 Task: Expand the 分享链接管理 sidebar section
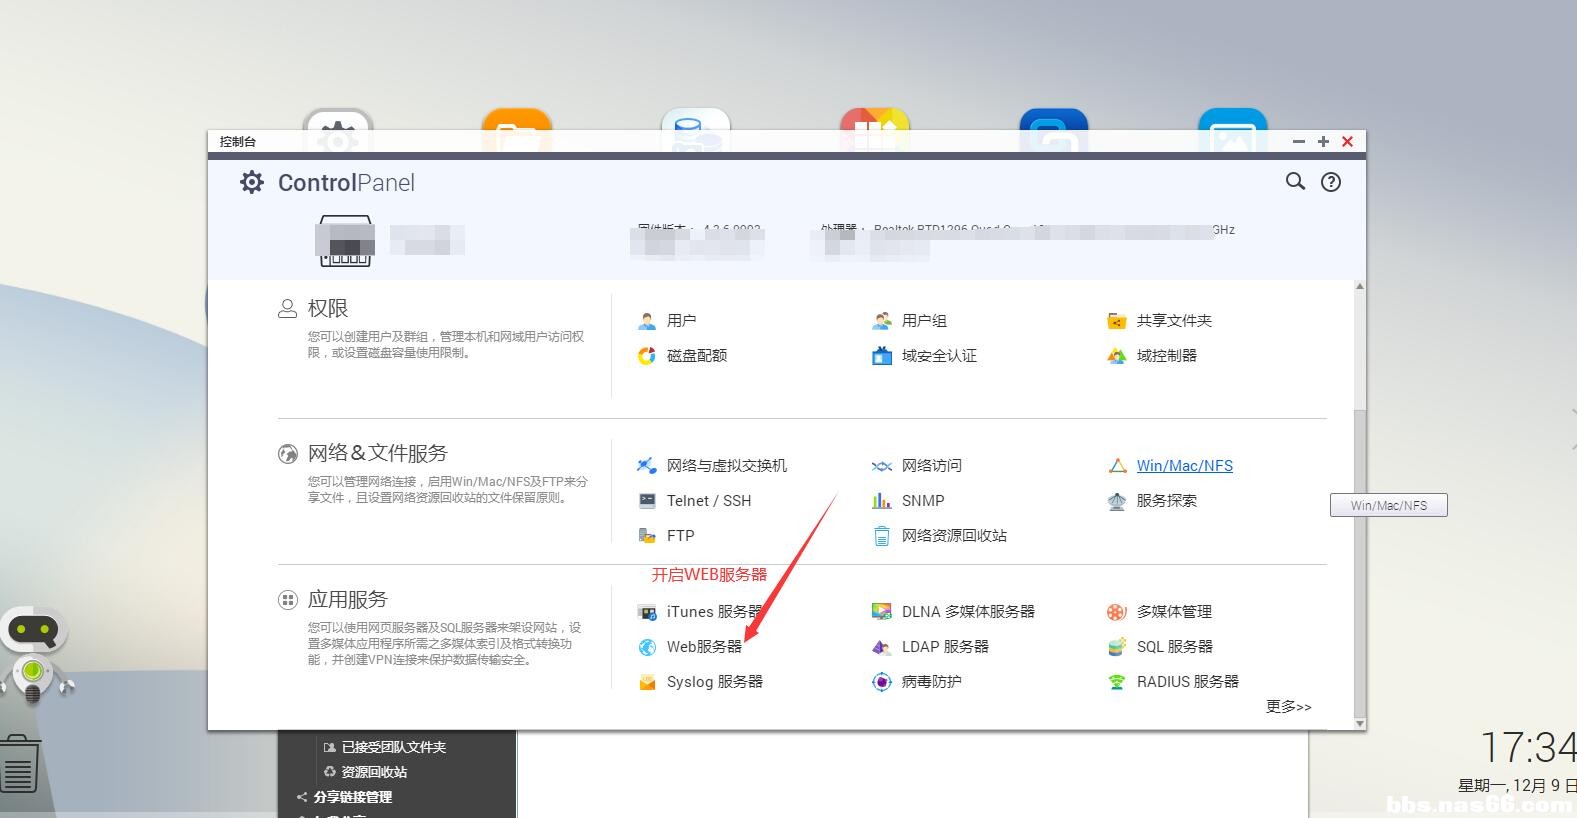pyautogui.click(x=302, y=797)
